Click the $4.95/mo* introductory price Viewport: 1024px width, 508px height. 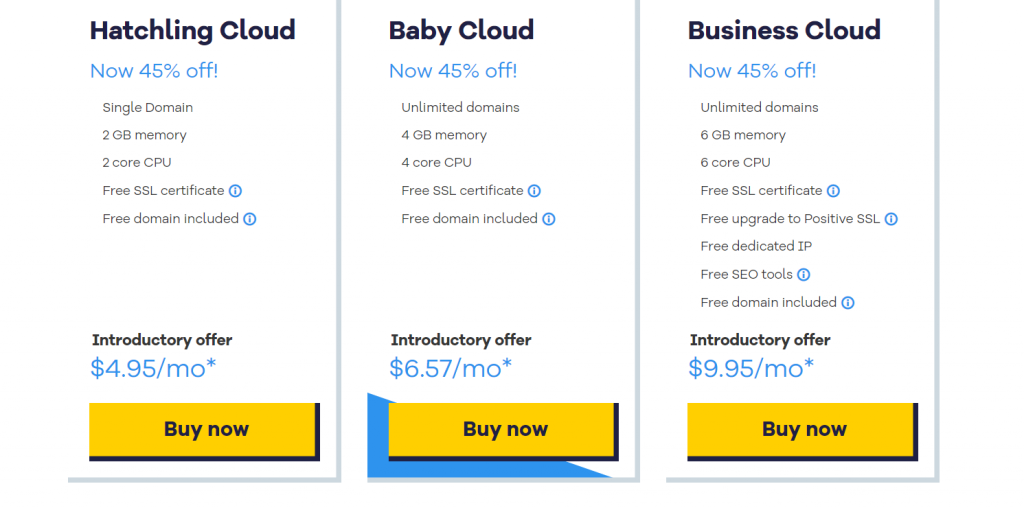153,368
